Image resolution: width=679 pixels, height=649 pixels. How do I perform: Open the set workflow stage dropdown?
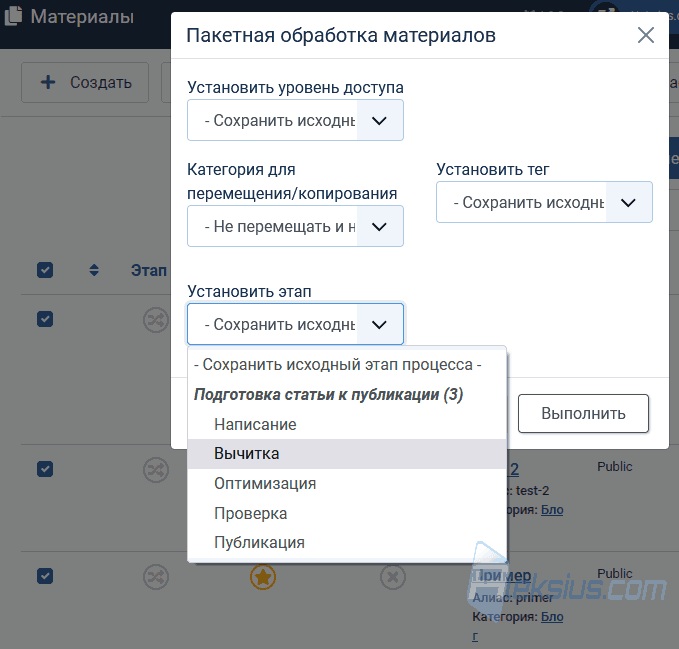click(295, 324)
